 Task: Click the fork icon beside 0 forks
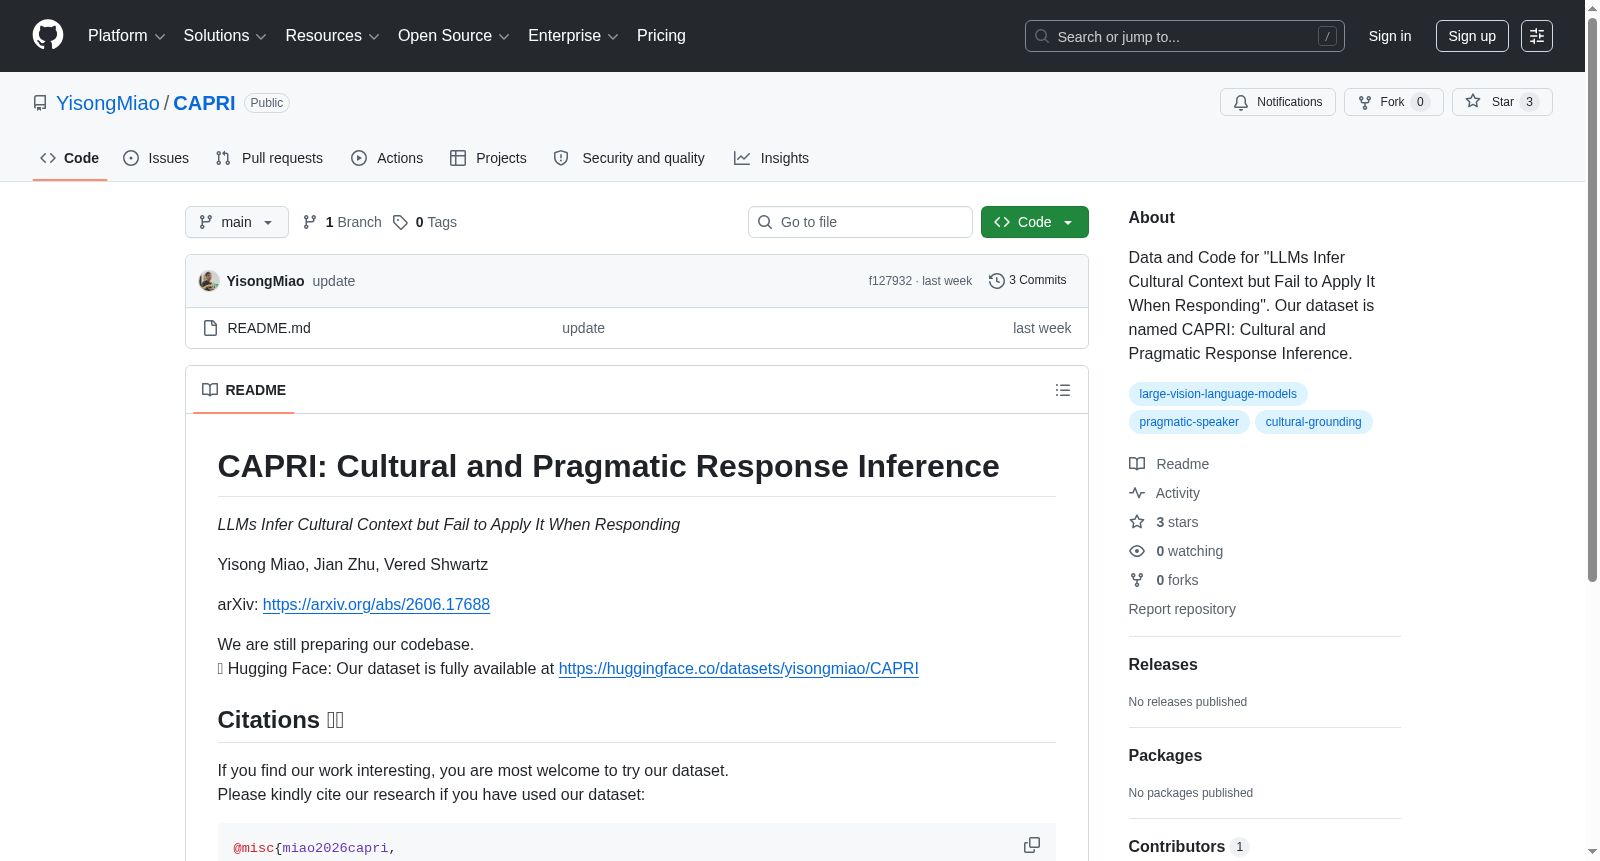pyautogui.click(x=1137, y=580)
